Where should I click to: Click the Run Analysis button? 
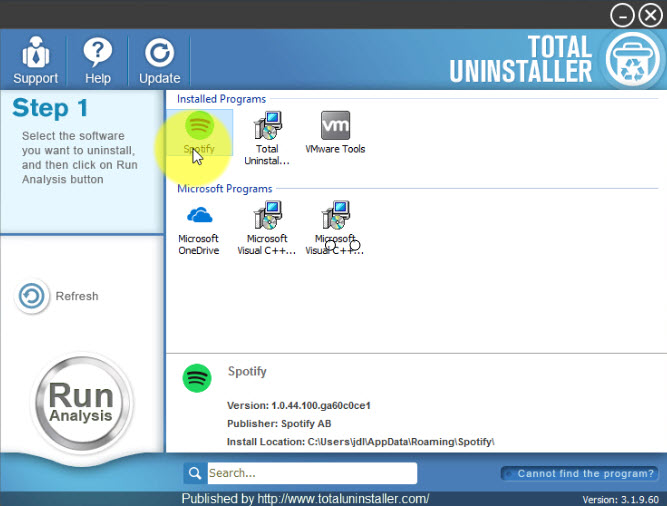81,403
